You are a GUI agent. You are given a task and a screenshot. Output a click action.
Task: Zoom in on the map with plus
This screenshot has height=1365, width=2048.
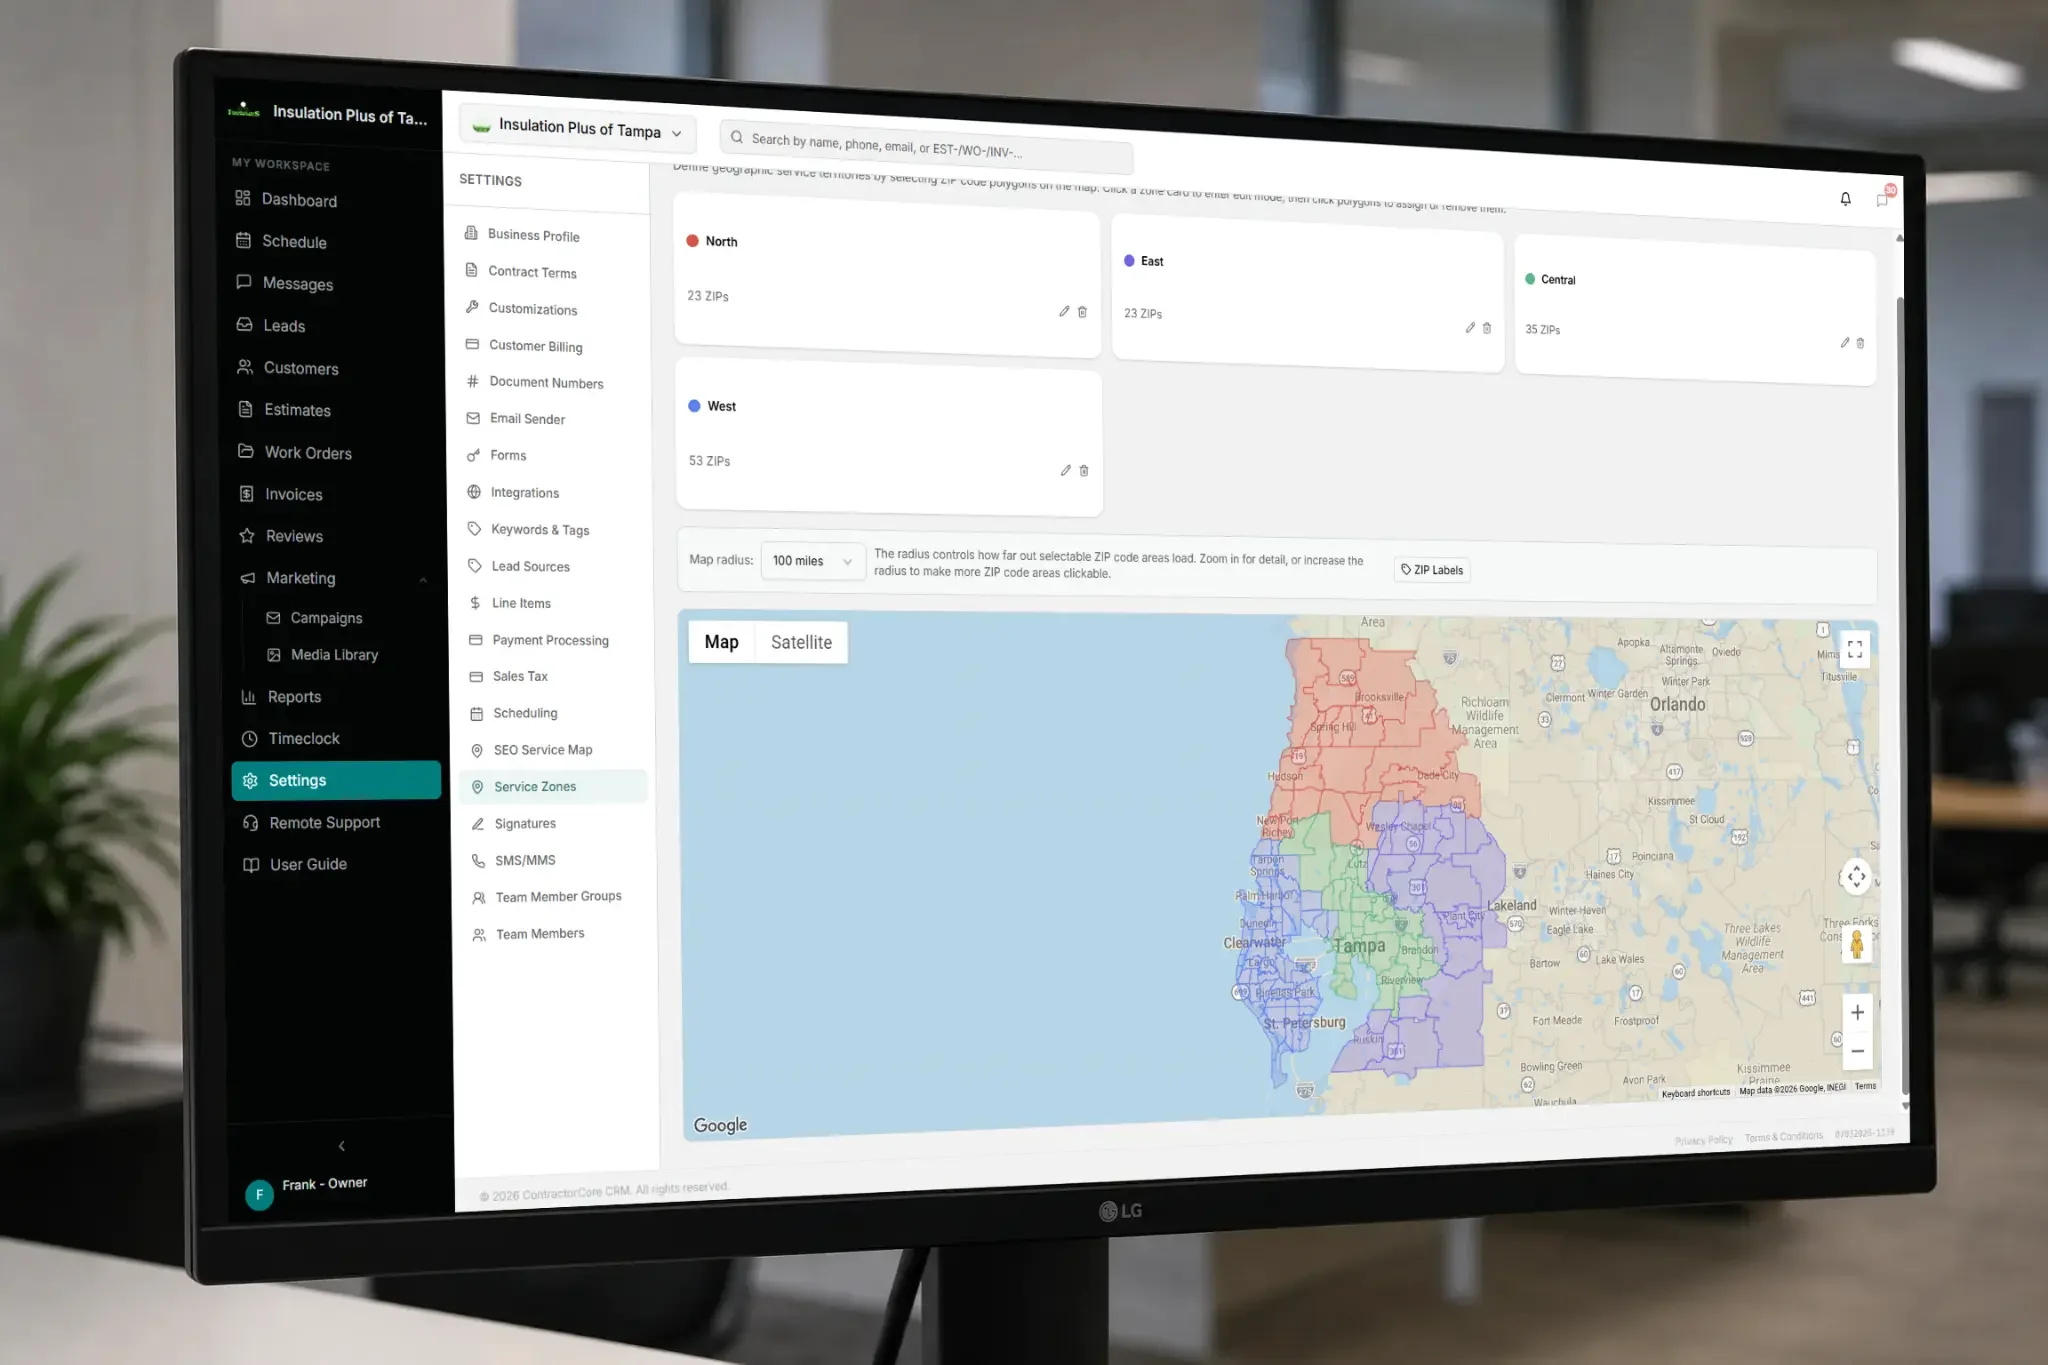click(1857, 1012)
